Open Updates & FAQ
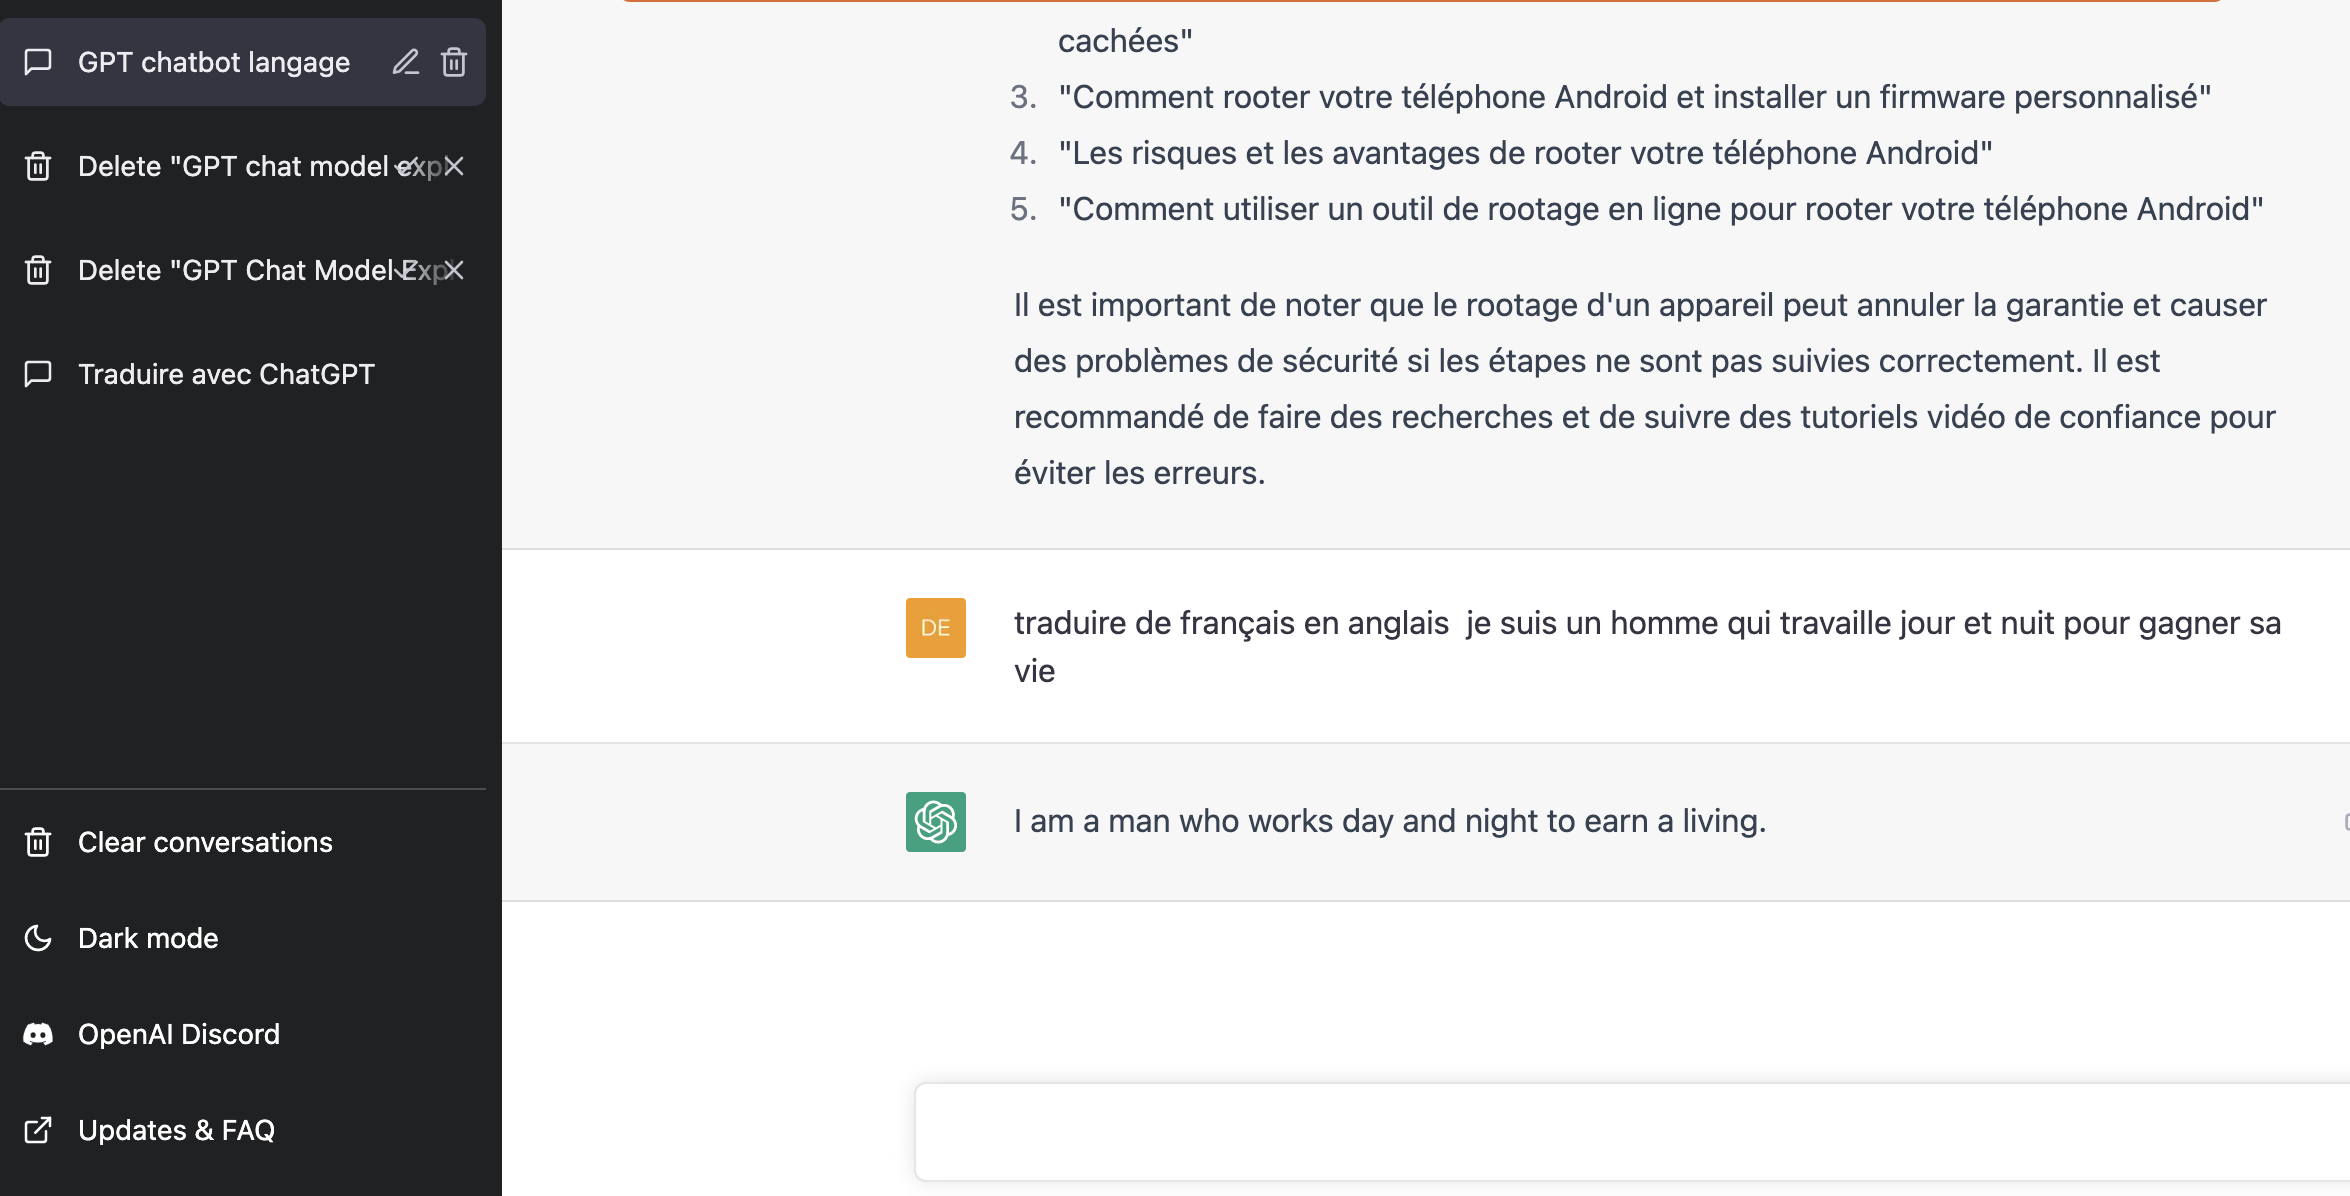This screenshot has height=1196, width=2350. (243, 1130)
